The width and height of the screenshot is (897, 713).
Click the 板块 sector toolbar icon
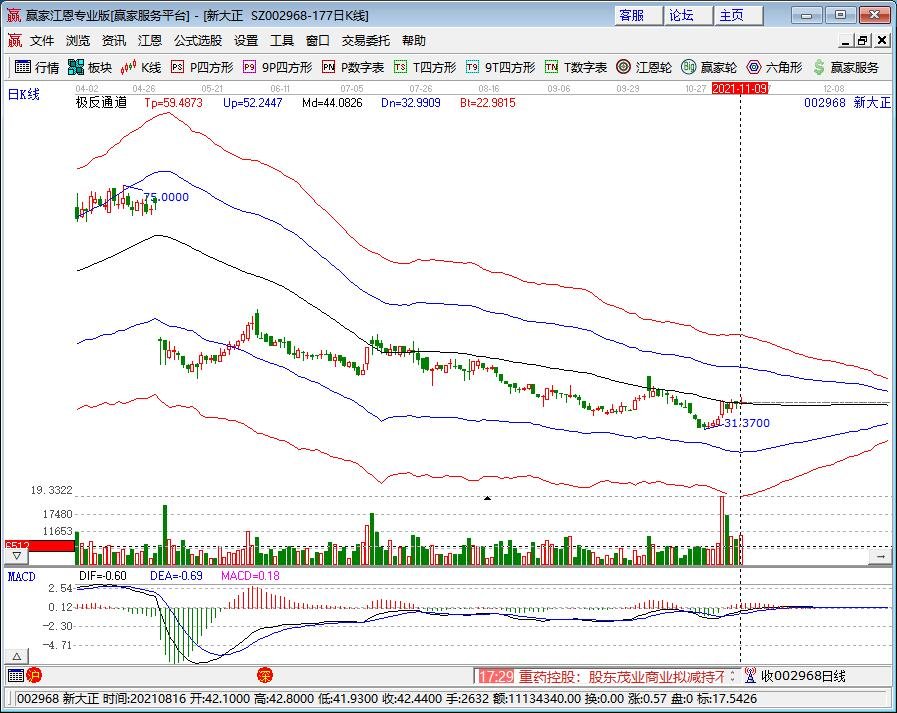pyautogui.click(x=90, y=67)
